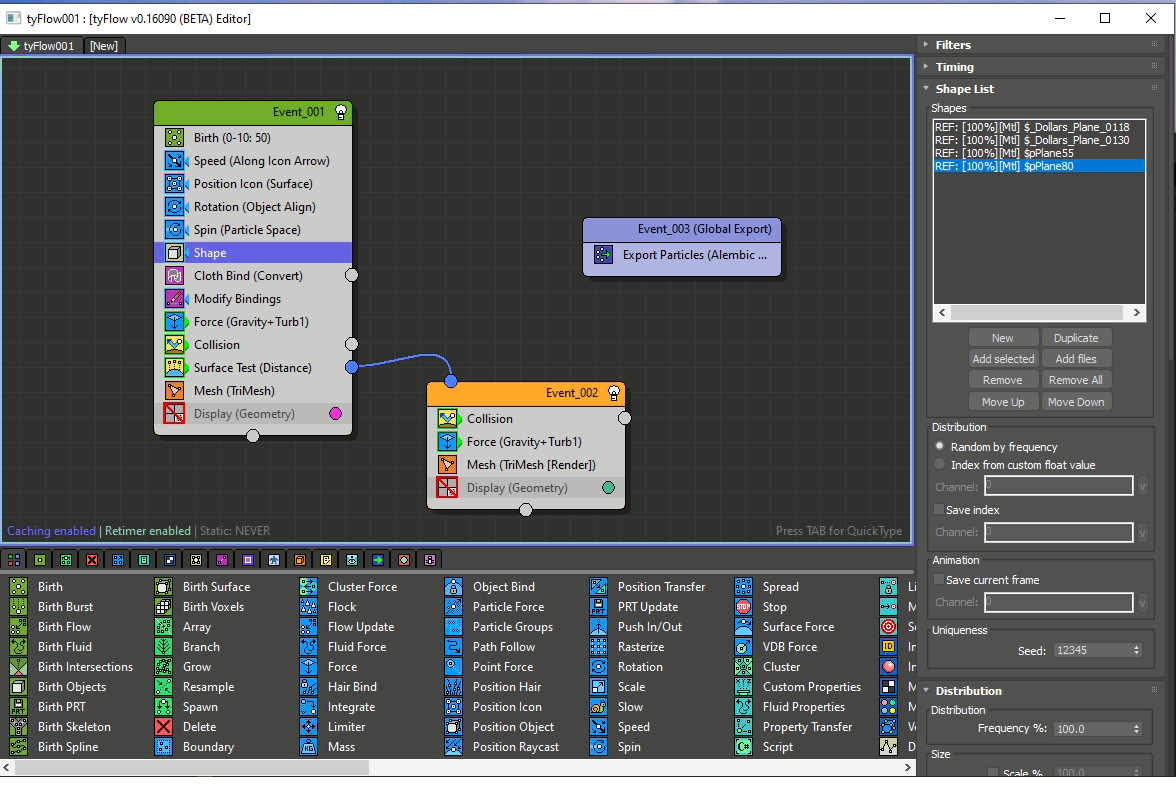Image resolution: width=1176 pixels, height=794 pixels.
Task: Select the Collision operator in Event_002
Action: [x=526, y=418]
